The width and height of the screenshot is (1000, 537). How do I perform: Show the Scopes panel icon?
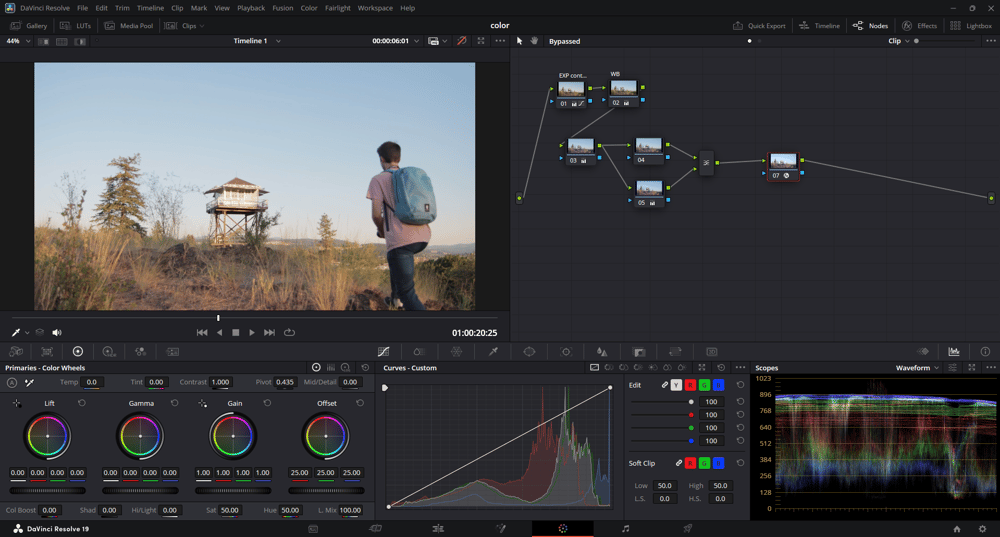[954, 351]
